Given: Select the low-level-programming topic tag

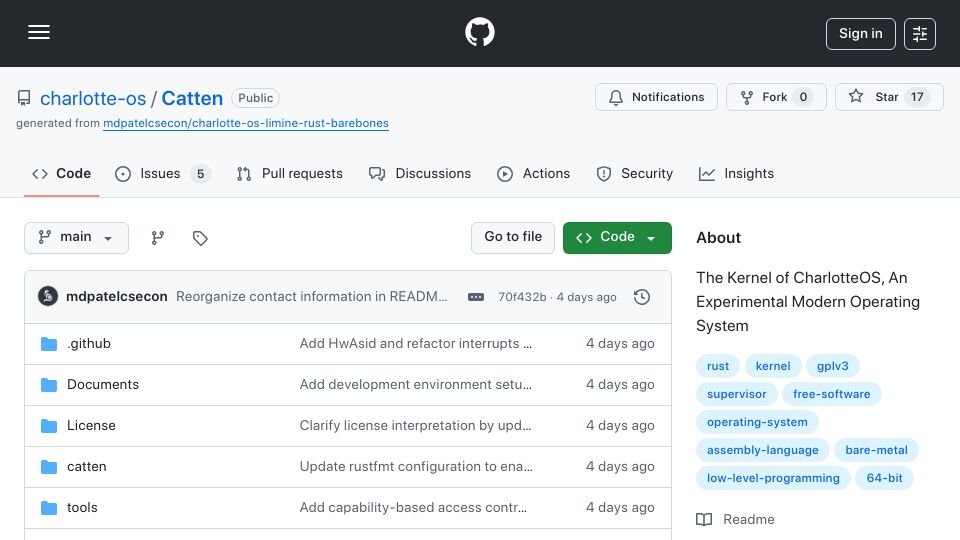Looking at the screenshot, I should pos(773,479).
